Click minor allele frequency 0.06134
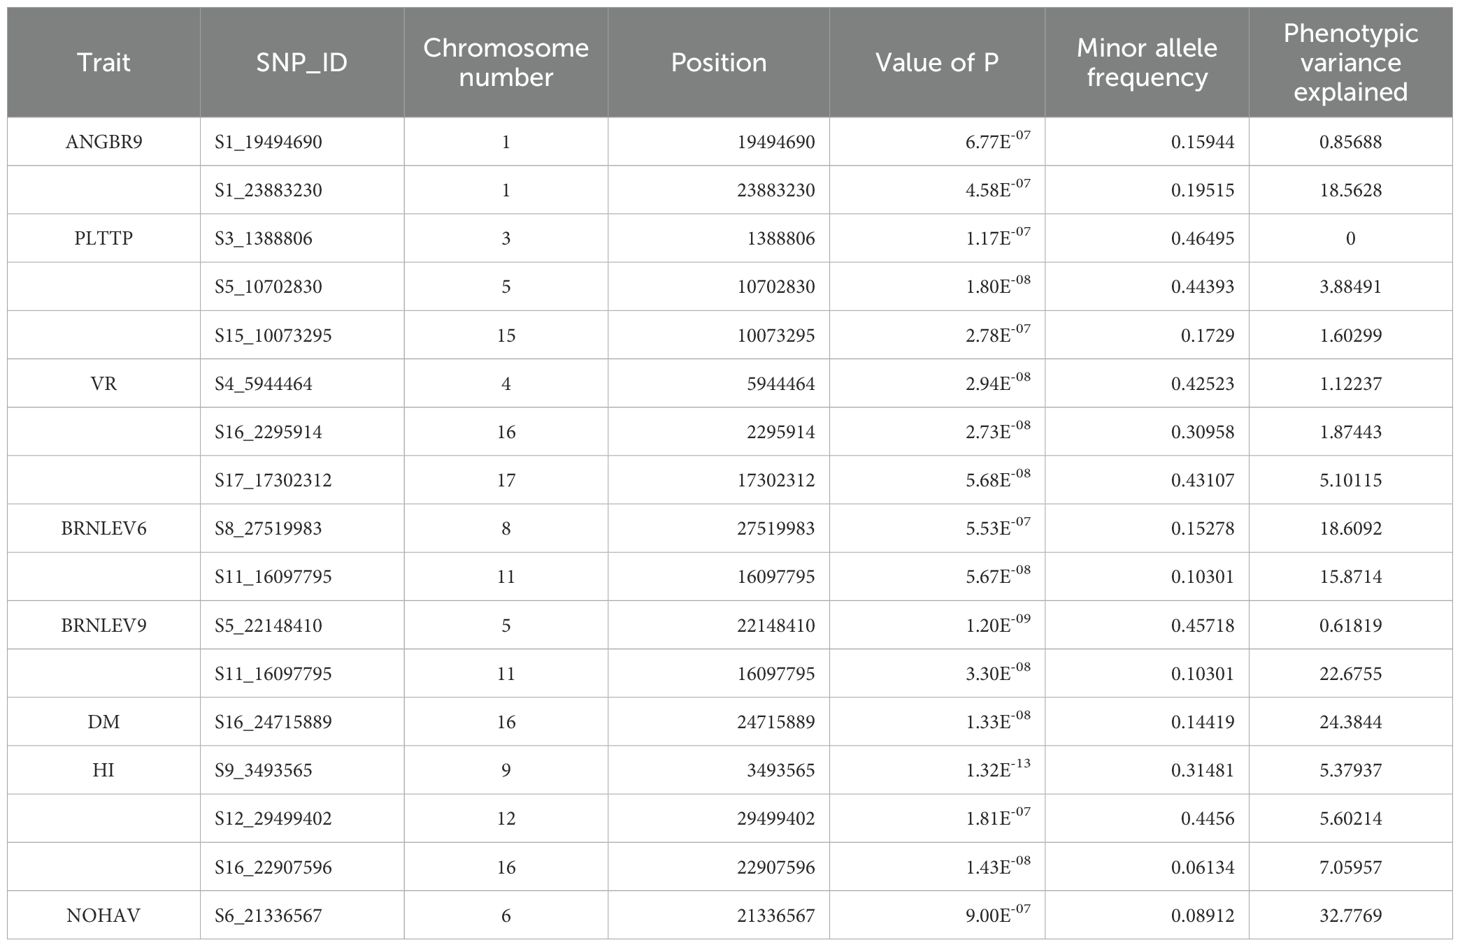Screen dimensions: 1460x947 click(1202, 867)
